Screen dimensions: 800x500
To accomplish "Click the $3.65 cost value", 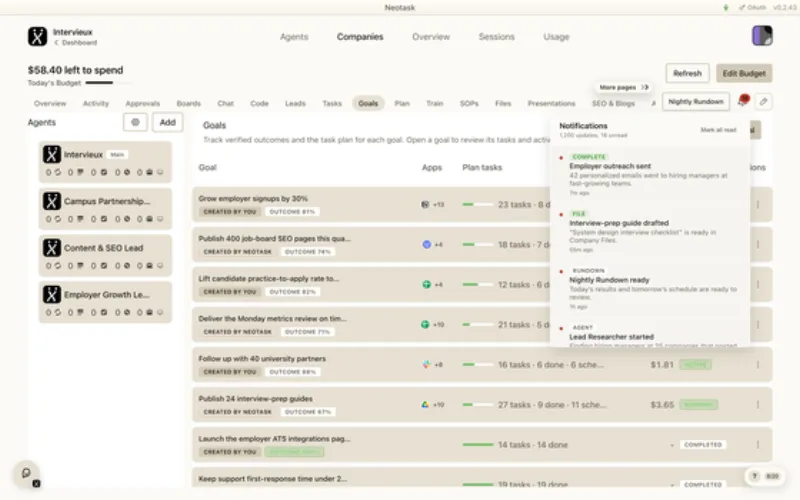I will [x=662, y=405].
